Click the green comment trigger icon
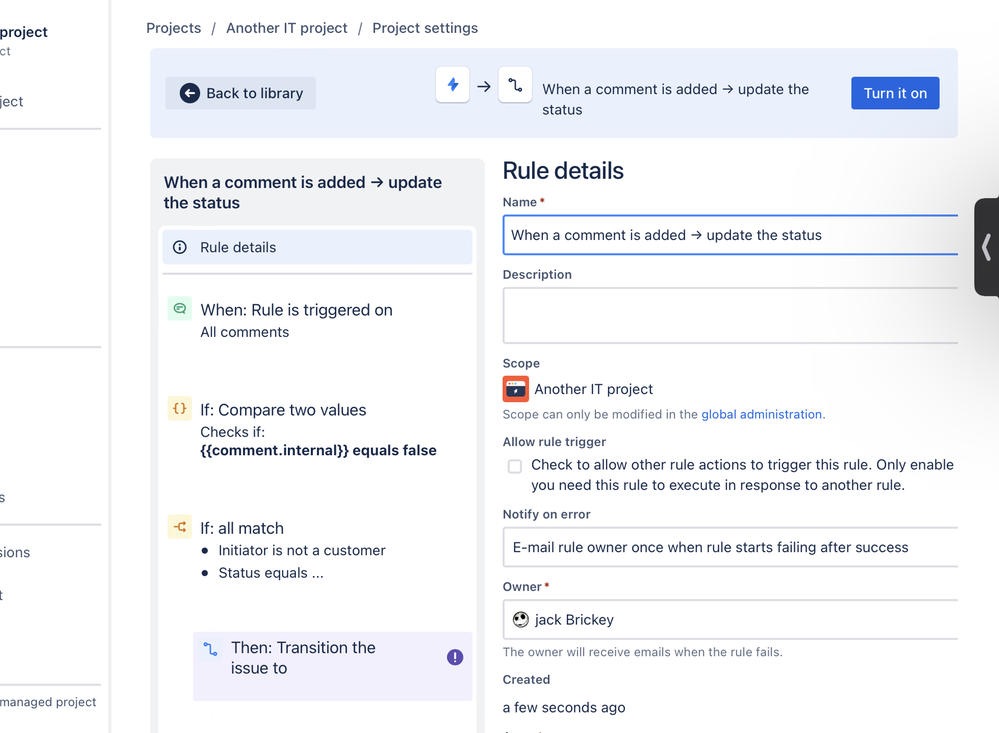Screen dimensions: 999x733 [x=180, y=308]
